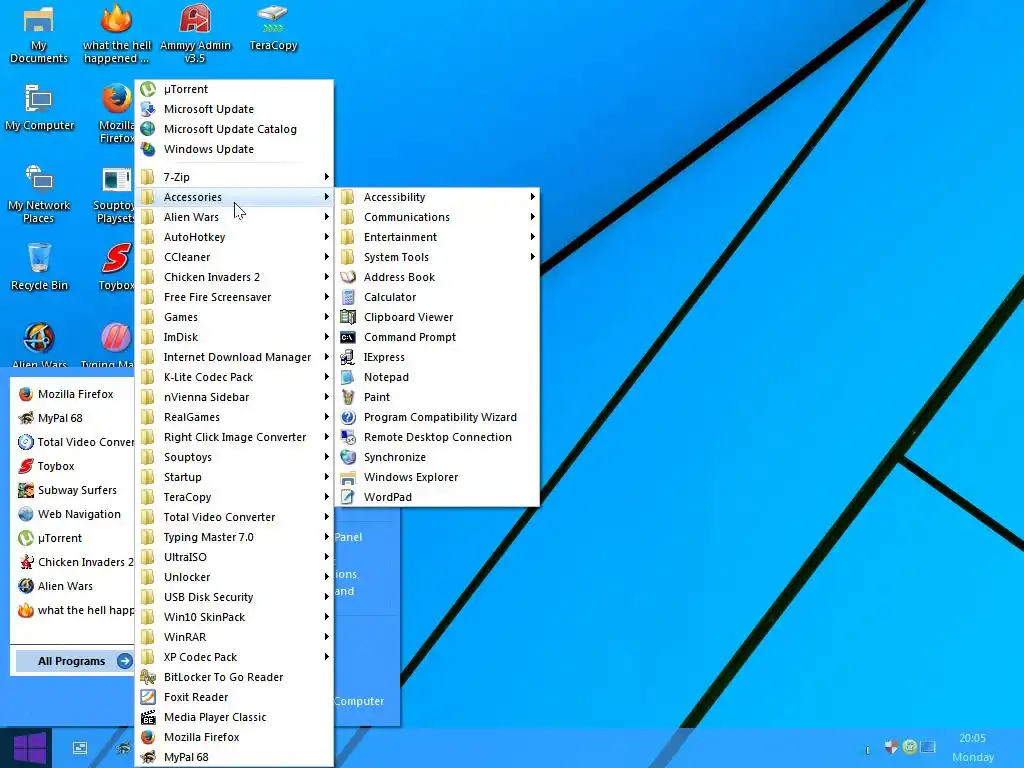Screen dimensions: 1024x768
Task: Open the WinRAR program folder
Action: [x=234, y=637]
